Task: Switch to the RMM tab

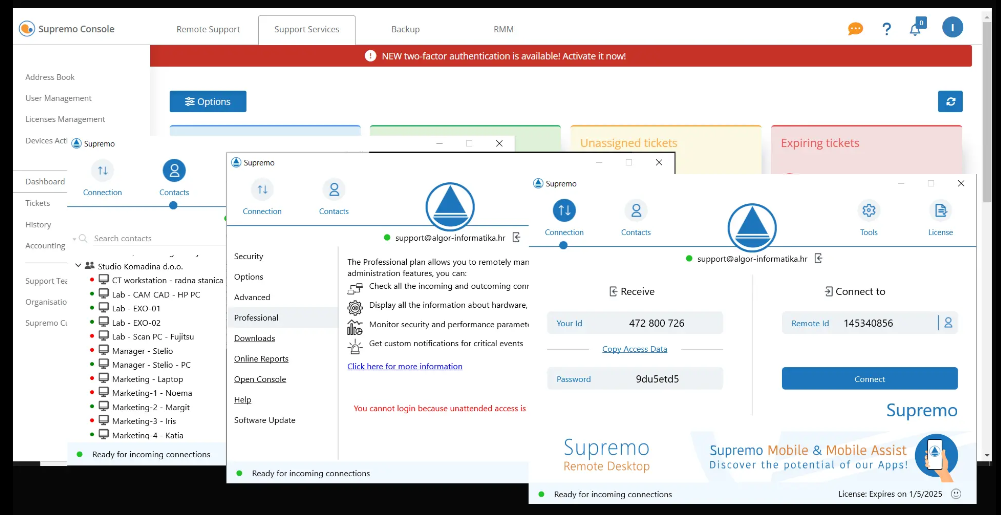Action: pyautogui.click(x=503, y=29)
